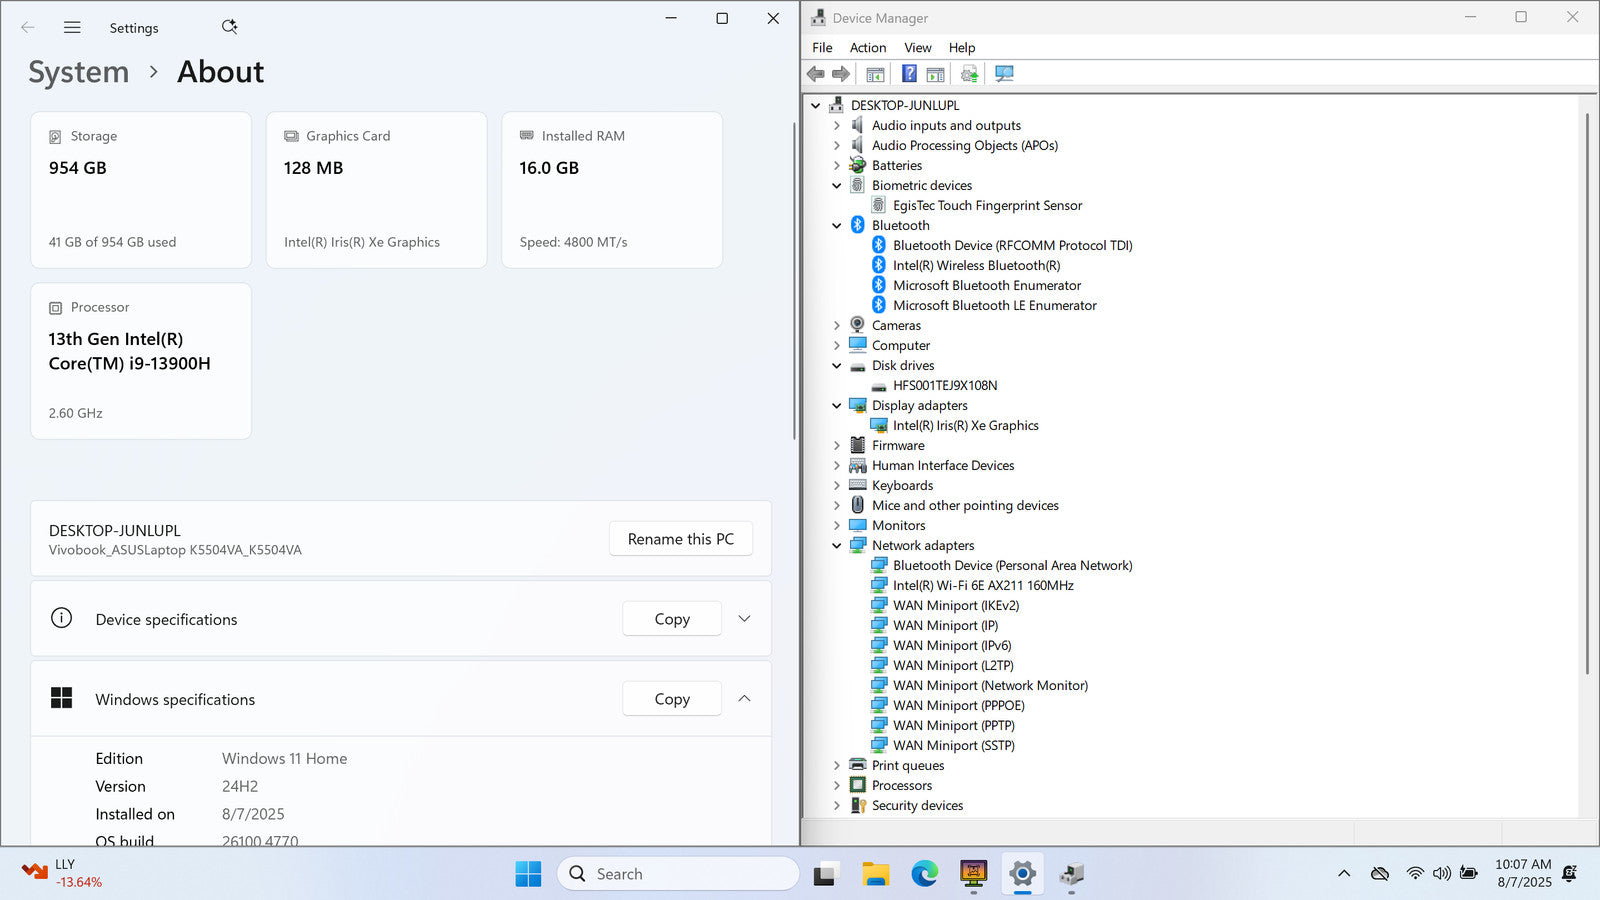Collapse the Bluetooth category in tree
Screen dimensions: 1600x900
[837, 226]
